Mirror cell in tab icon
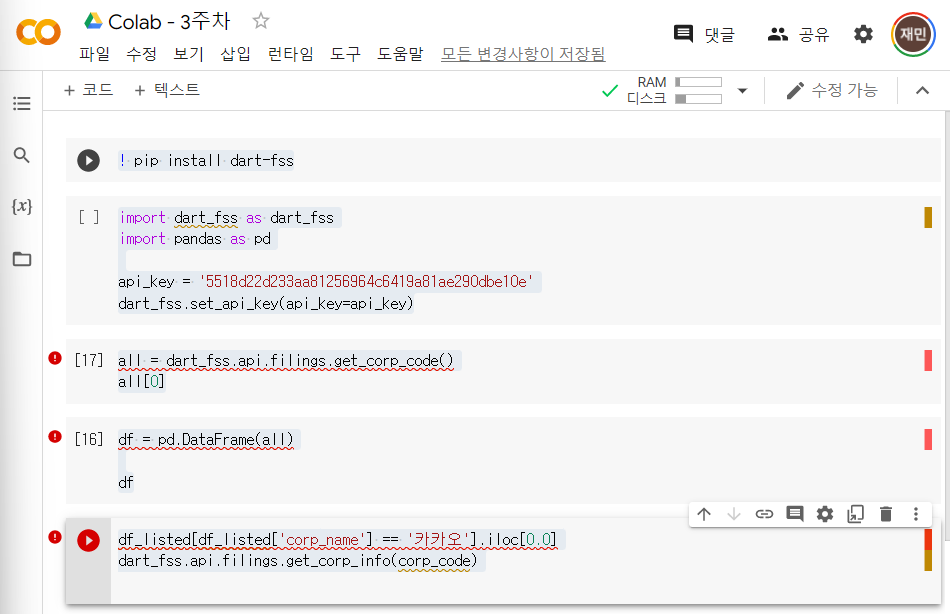This screenshot has height=614, width=950. (x=855, y=515)
